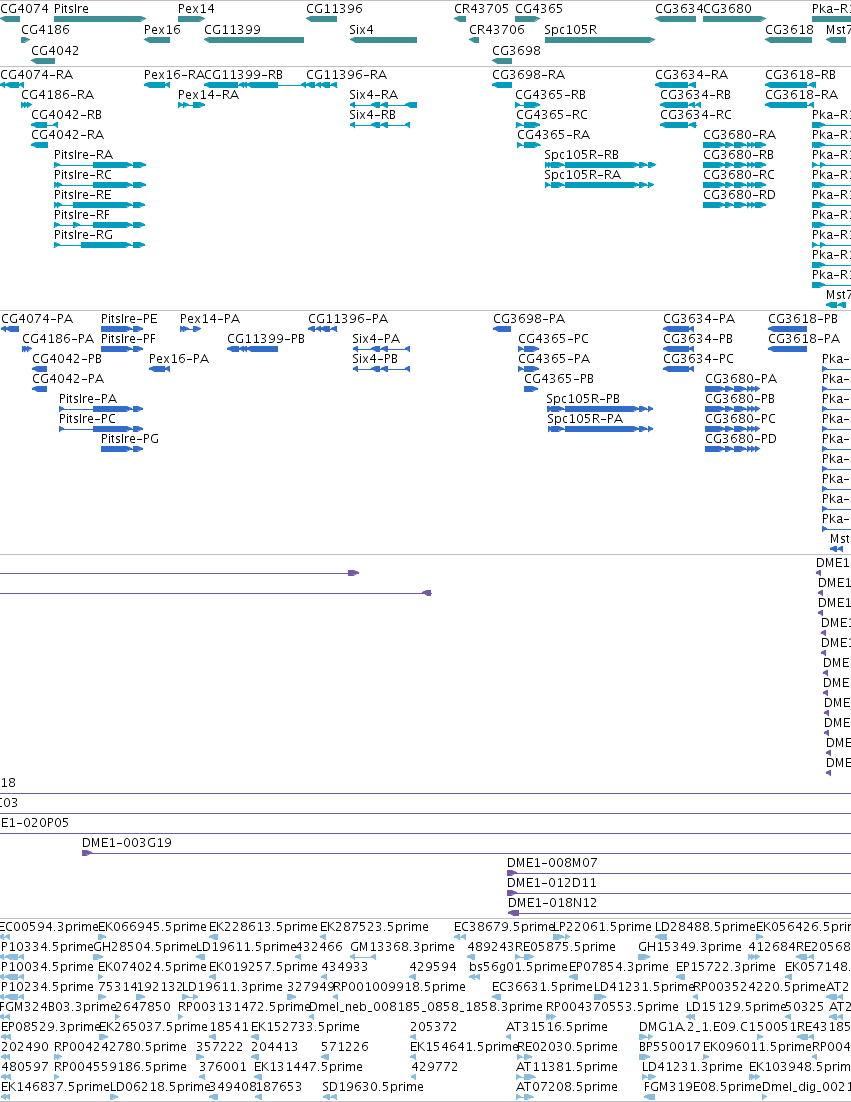
Task: Open transcript label CG11396-RA
Action: (x=346, y=74)
